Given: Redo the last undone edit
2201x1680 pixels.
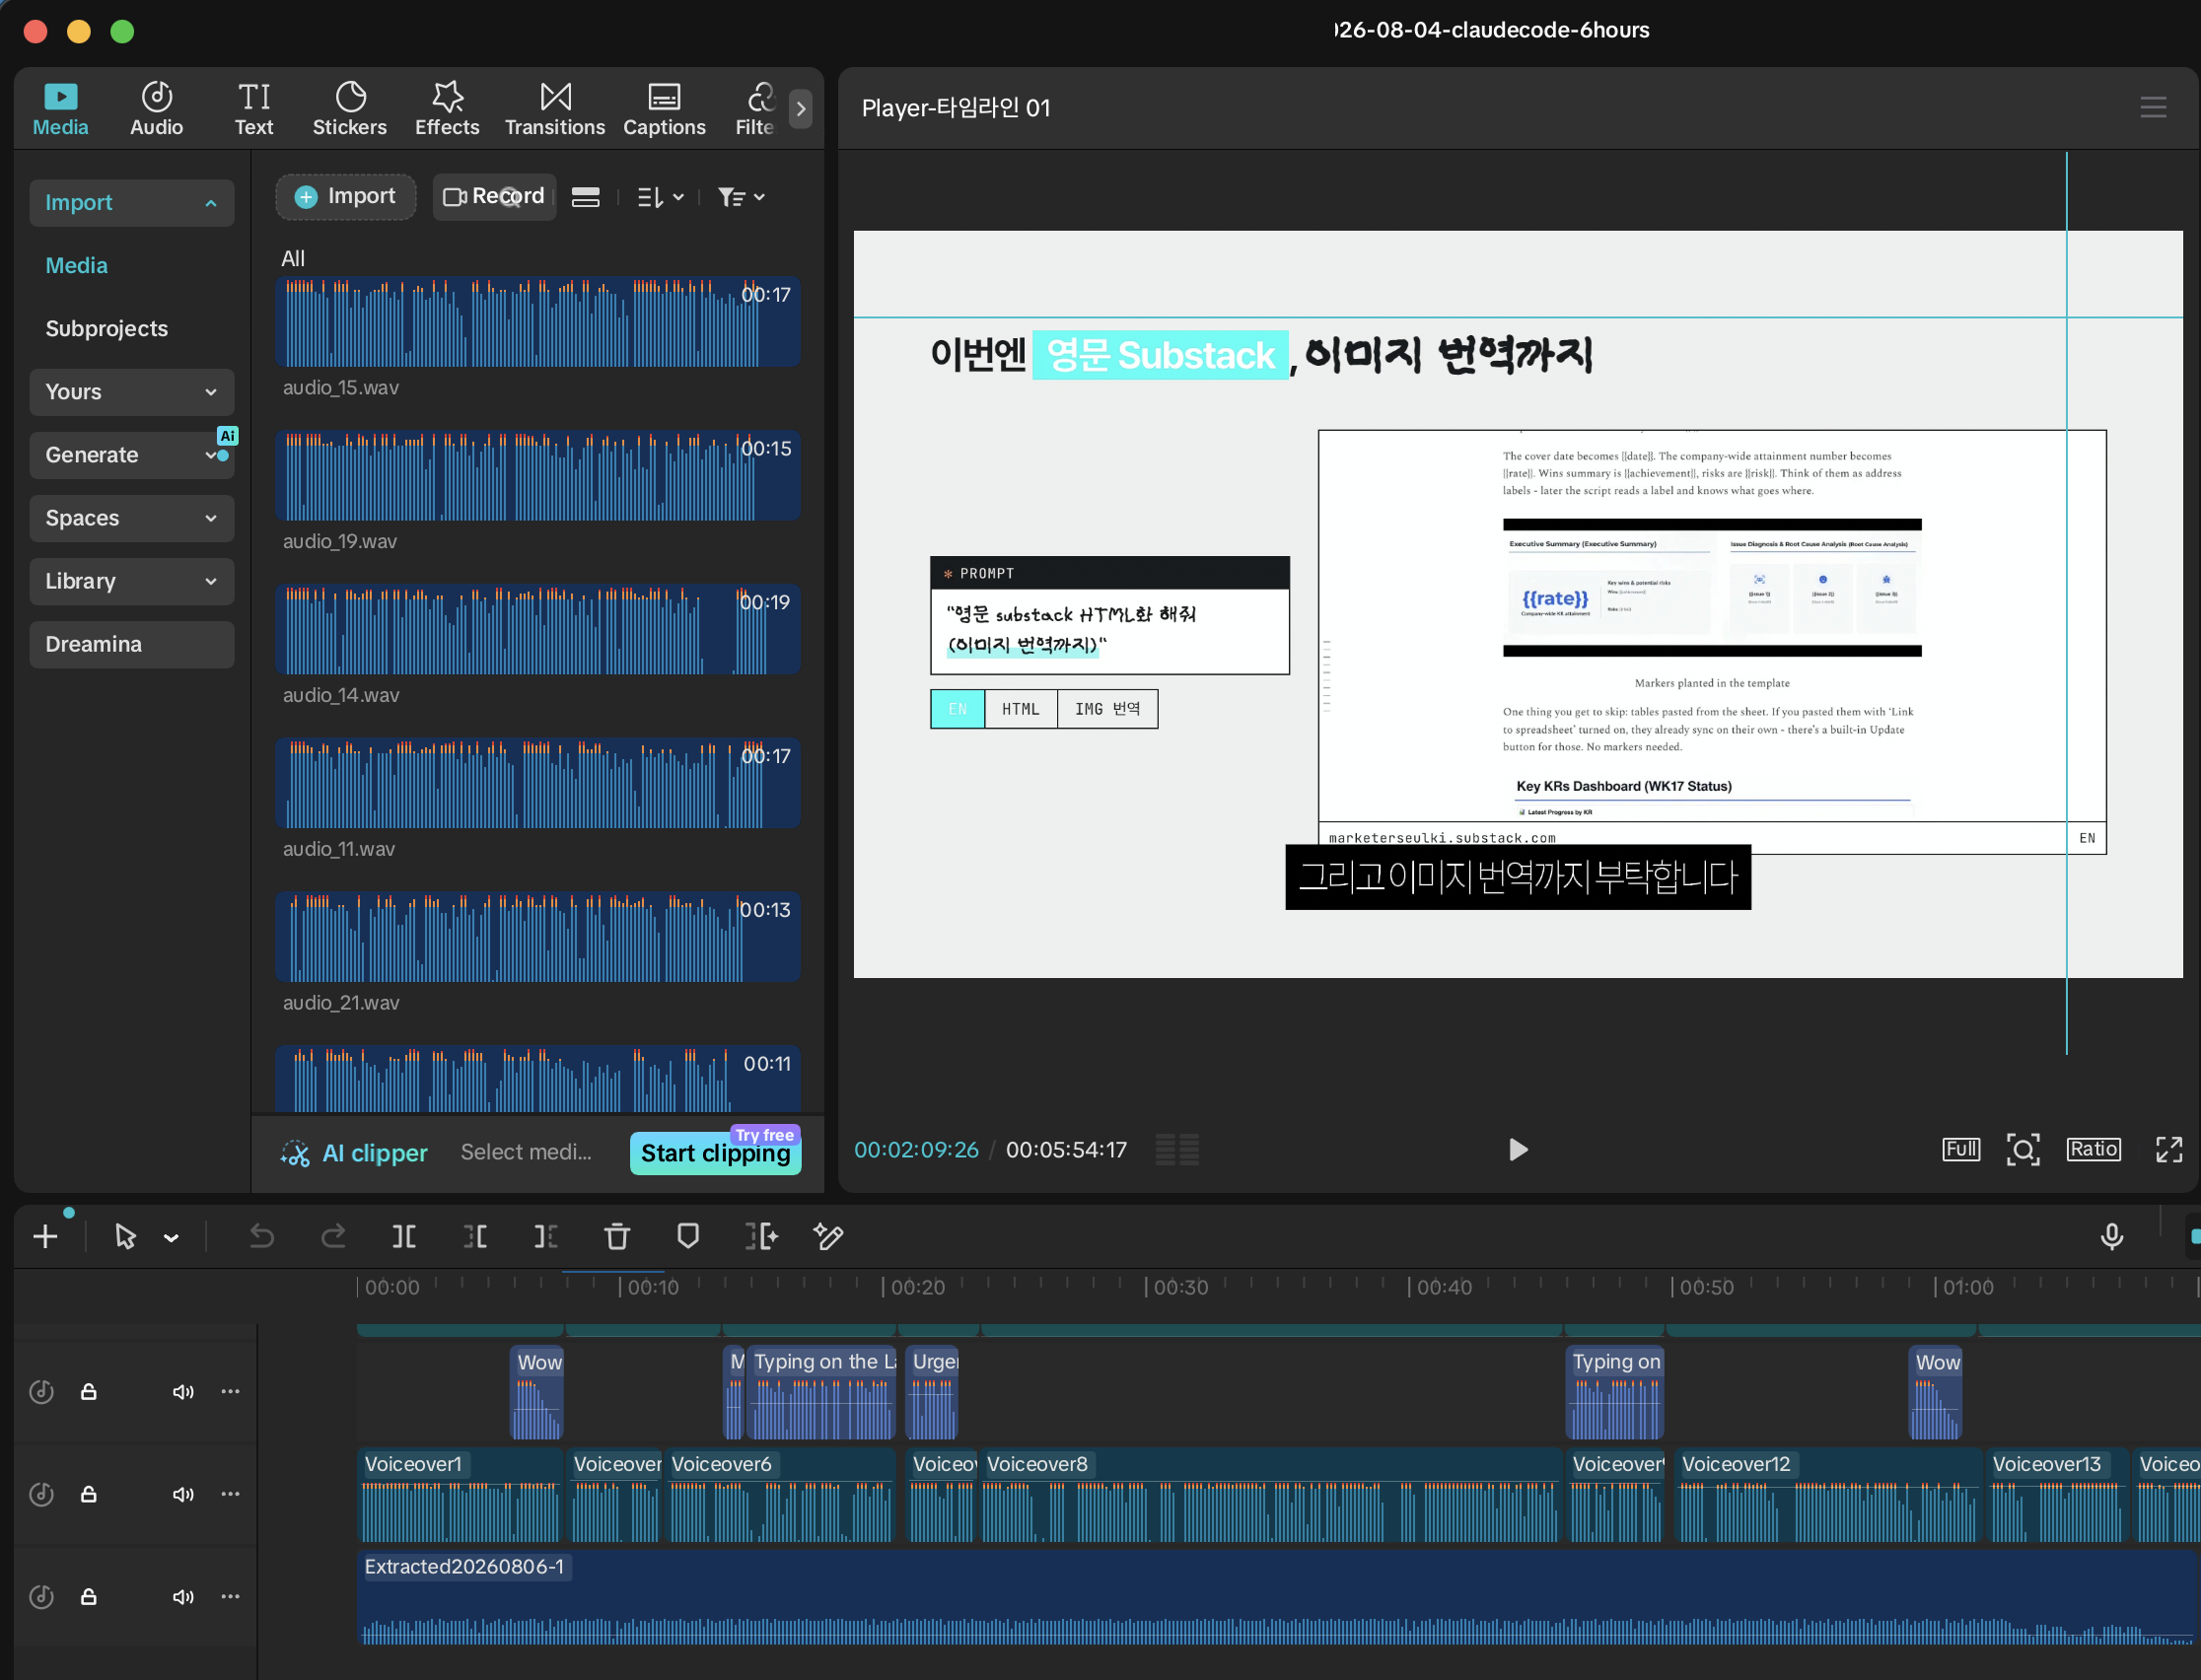Looking at the screenshot, I should click(x=334, y=1237).
